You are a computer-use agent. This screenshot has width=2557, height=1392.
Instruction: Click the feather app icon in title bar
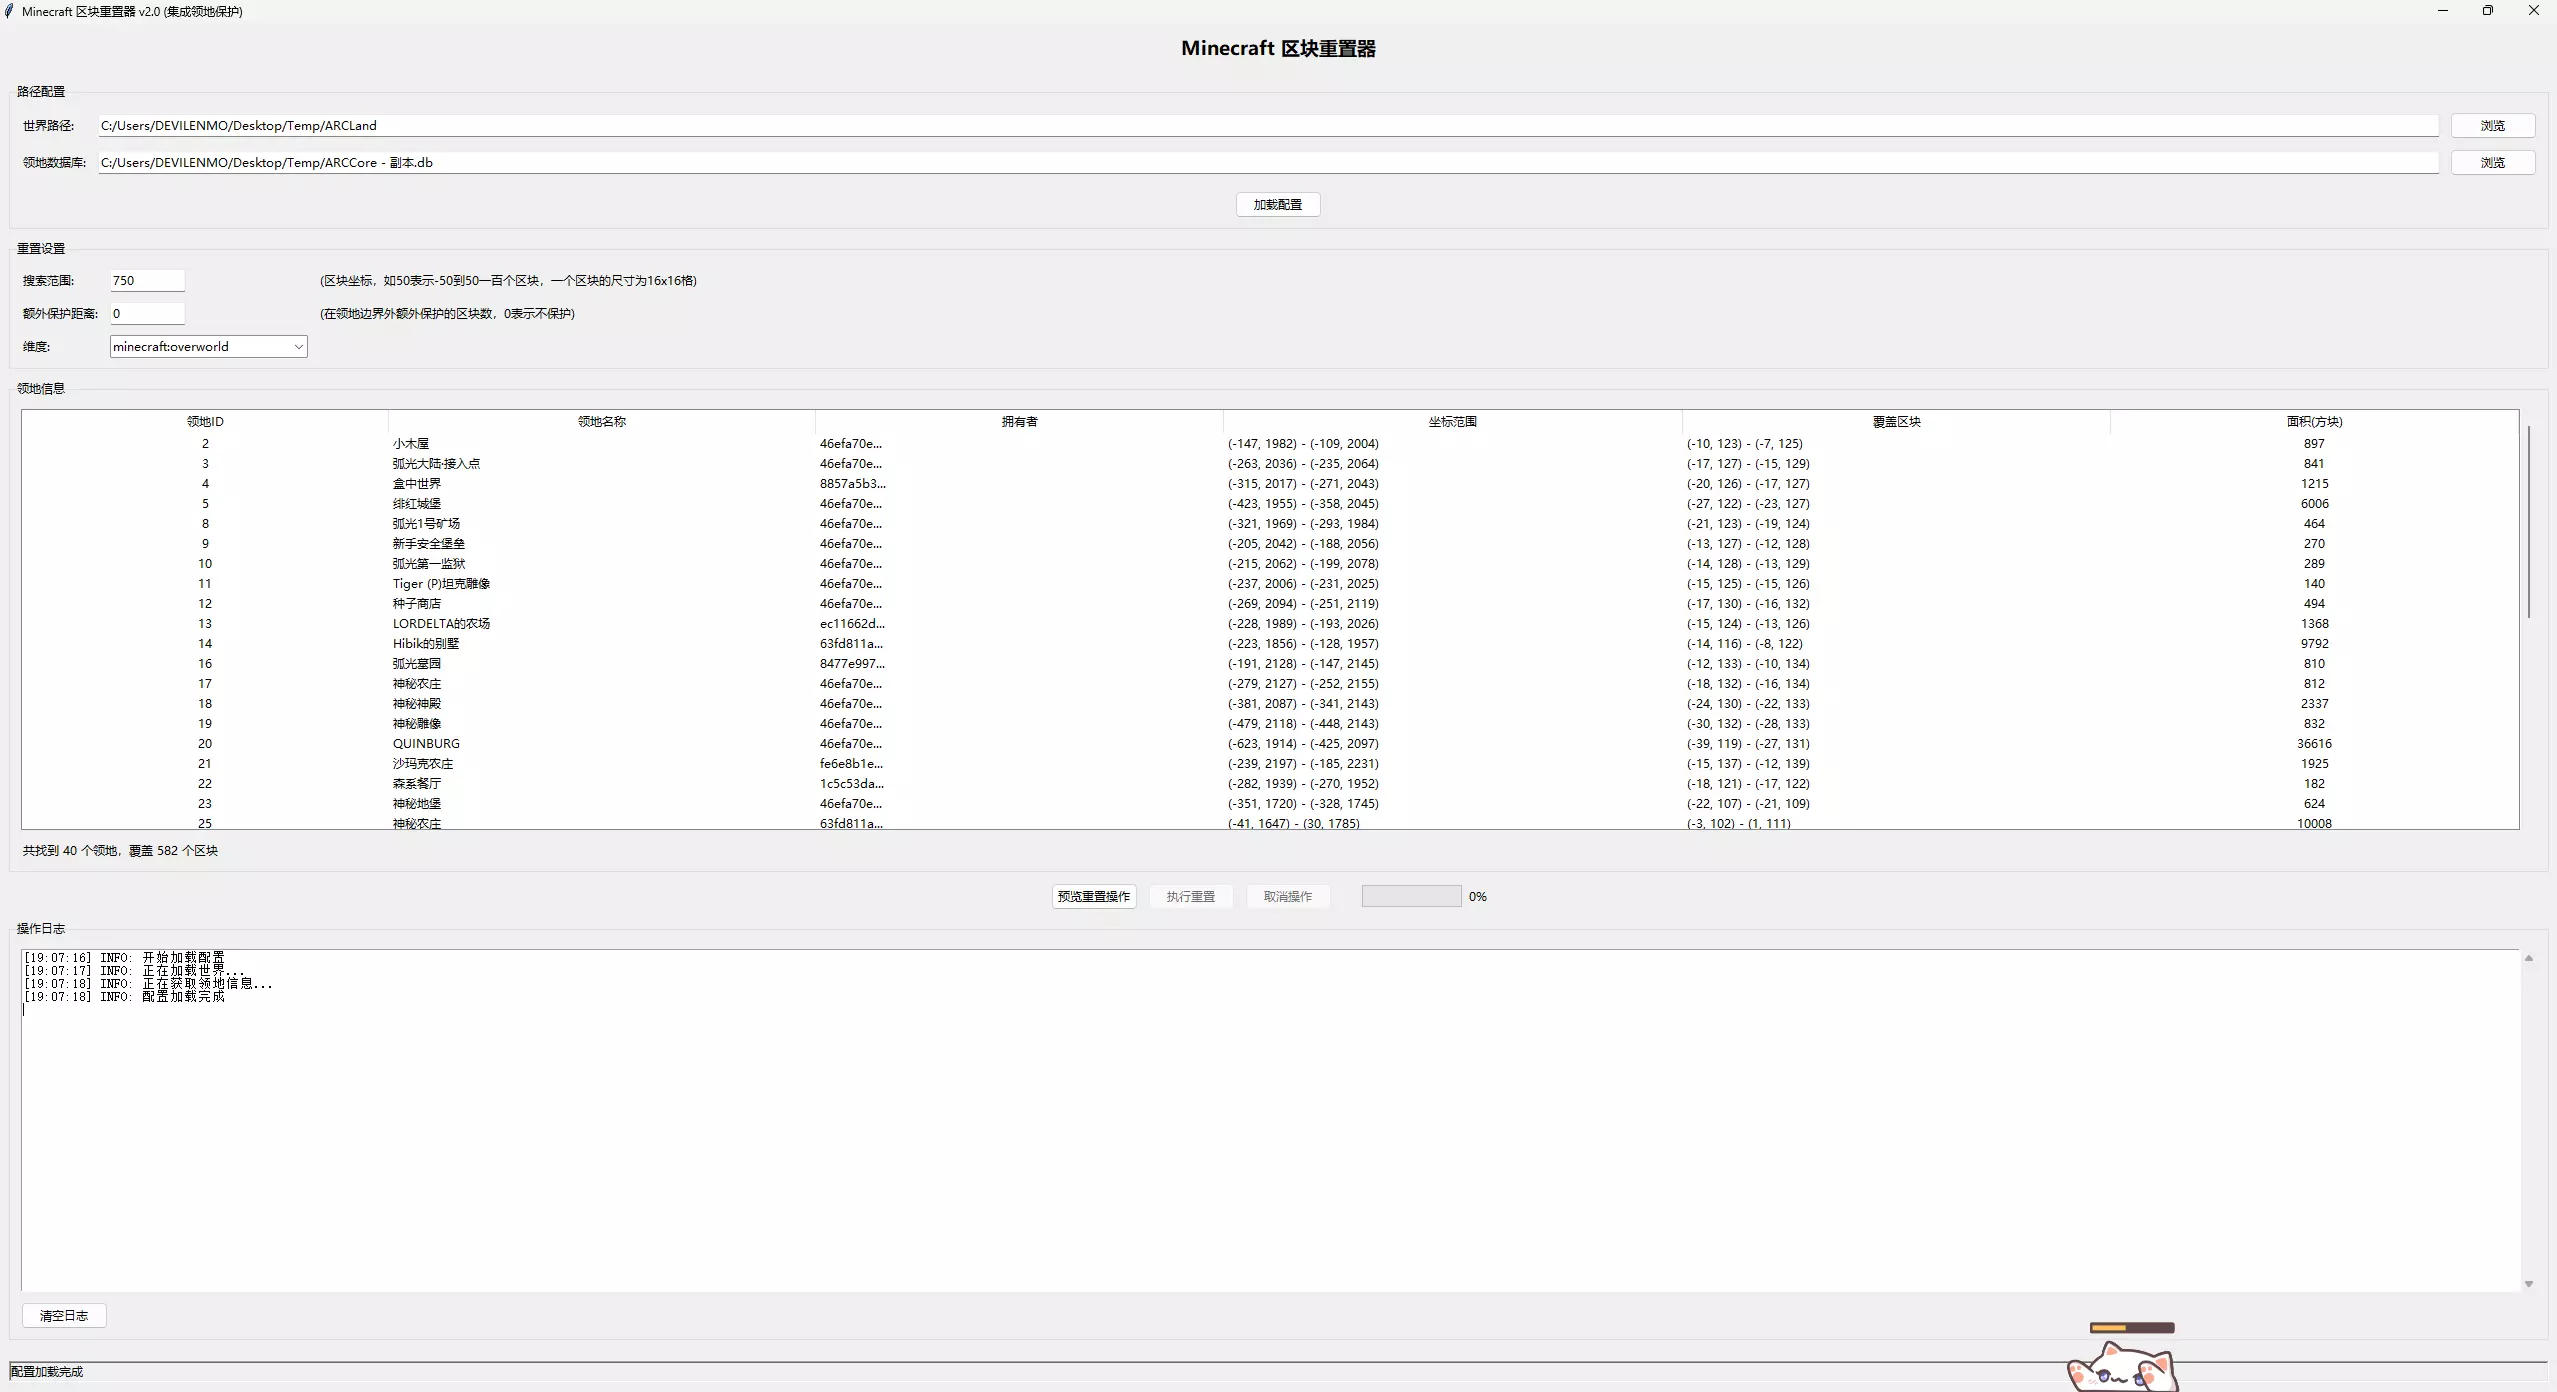pyautogui.click(x=9, y=11)
